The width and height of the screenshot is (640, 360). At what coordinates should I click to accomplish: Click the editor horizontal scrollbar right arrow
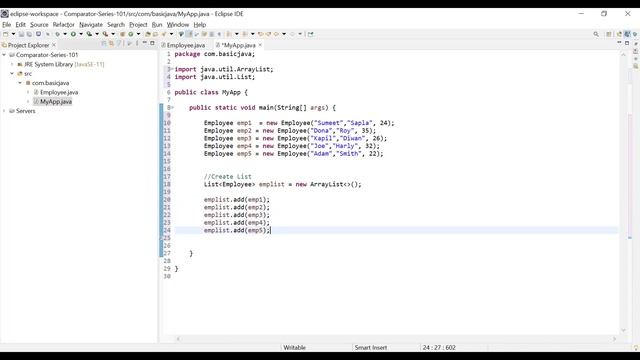pos(614,339)
